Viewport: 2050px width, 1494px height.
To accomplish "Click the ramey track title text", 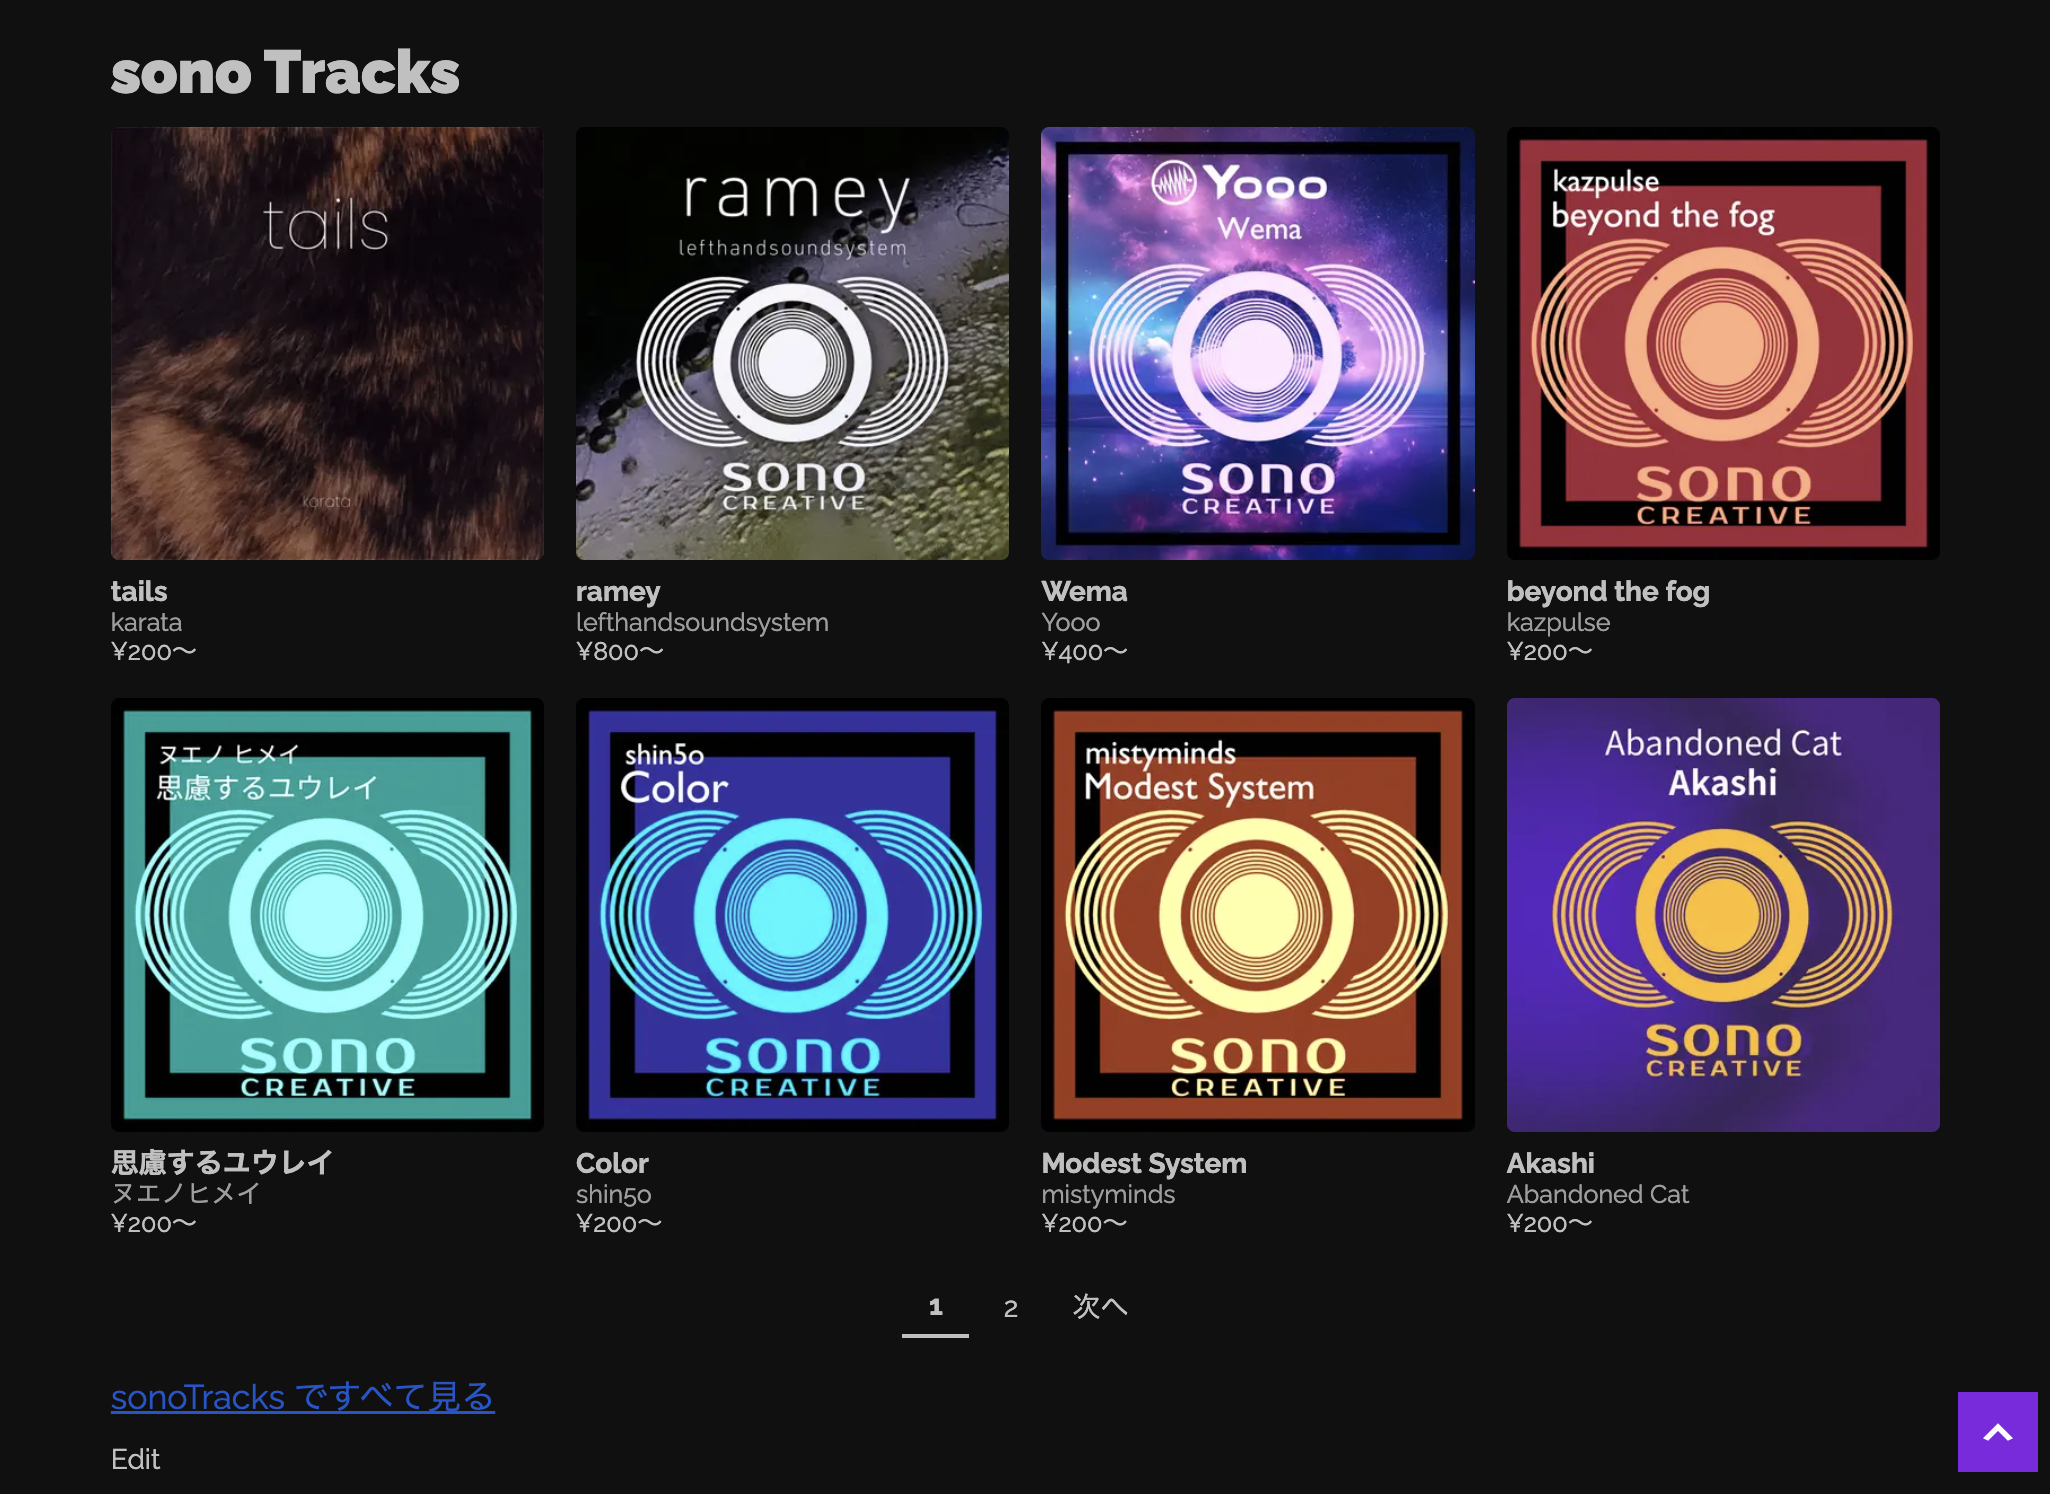I will [618, 592].
